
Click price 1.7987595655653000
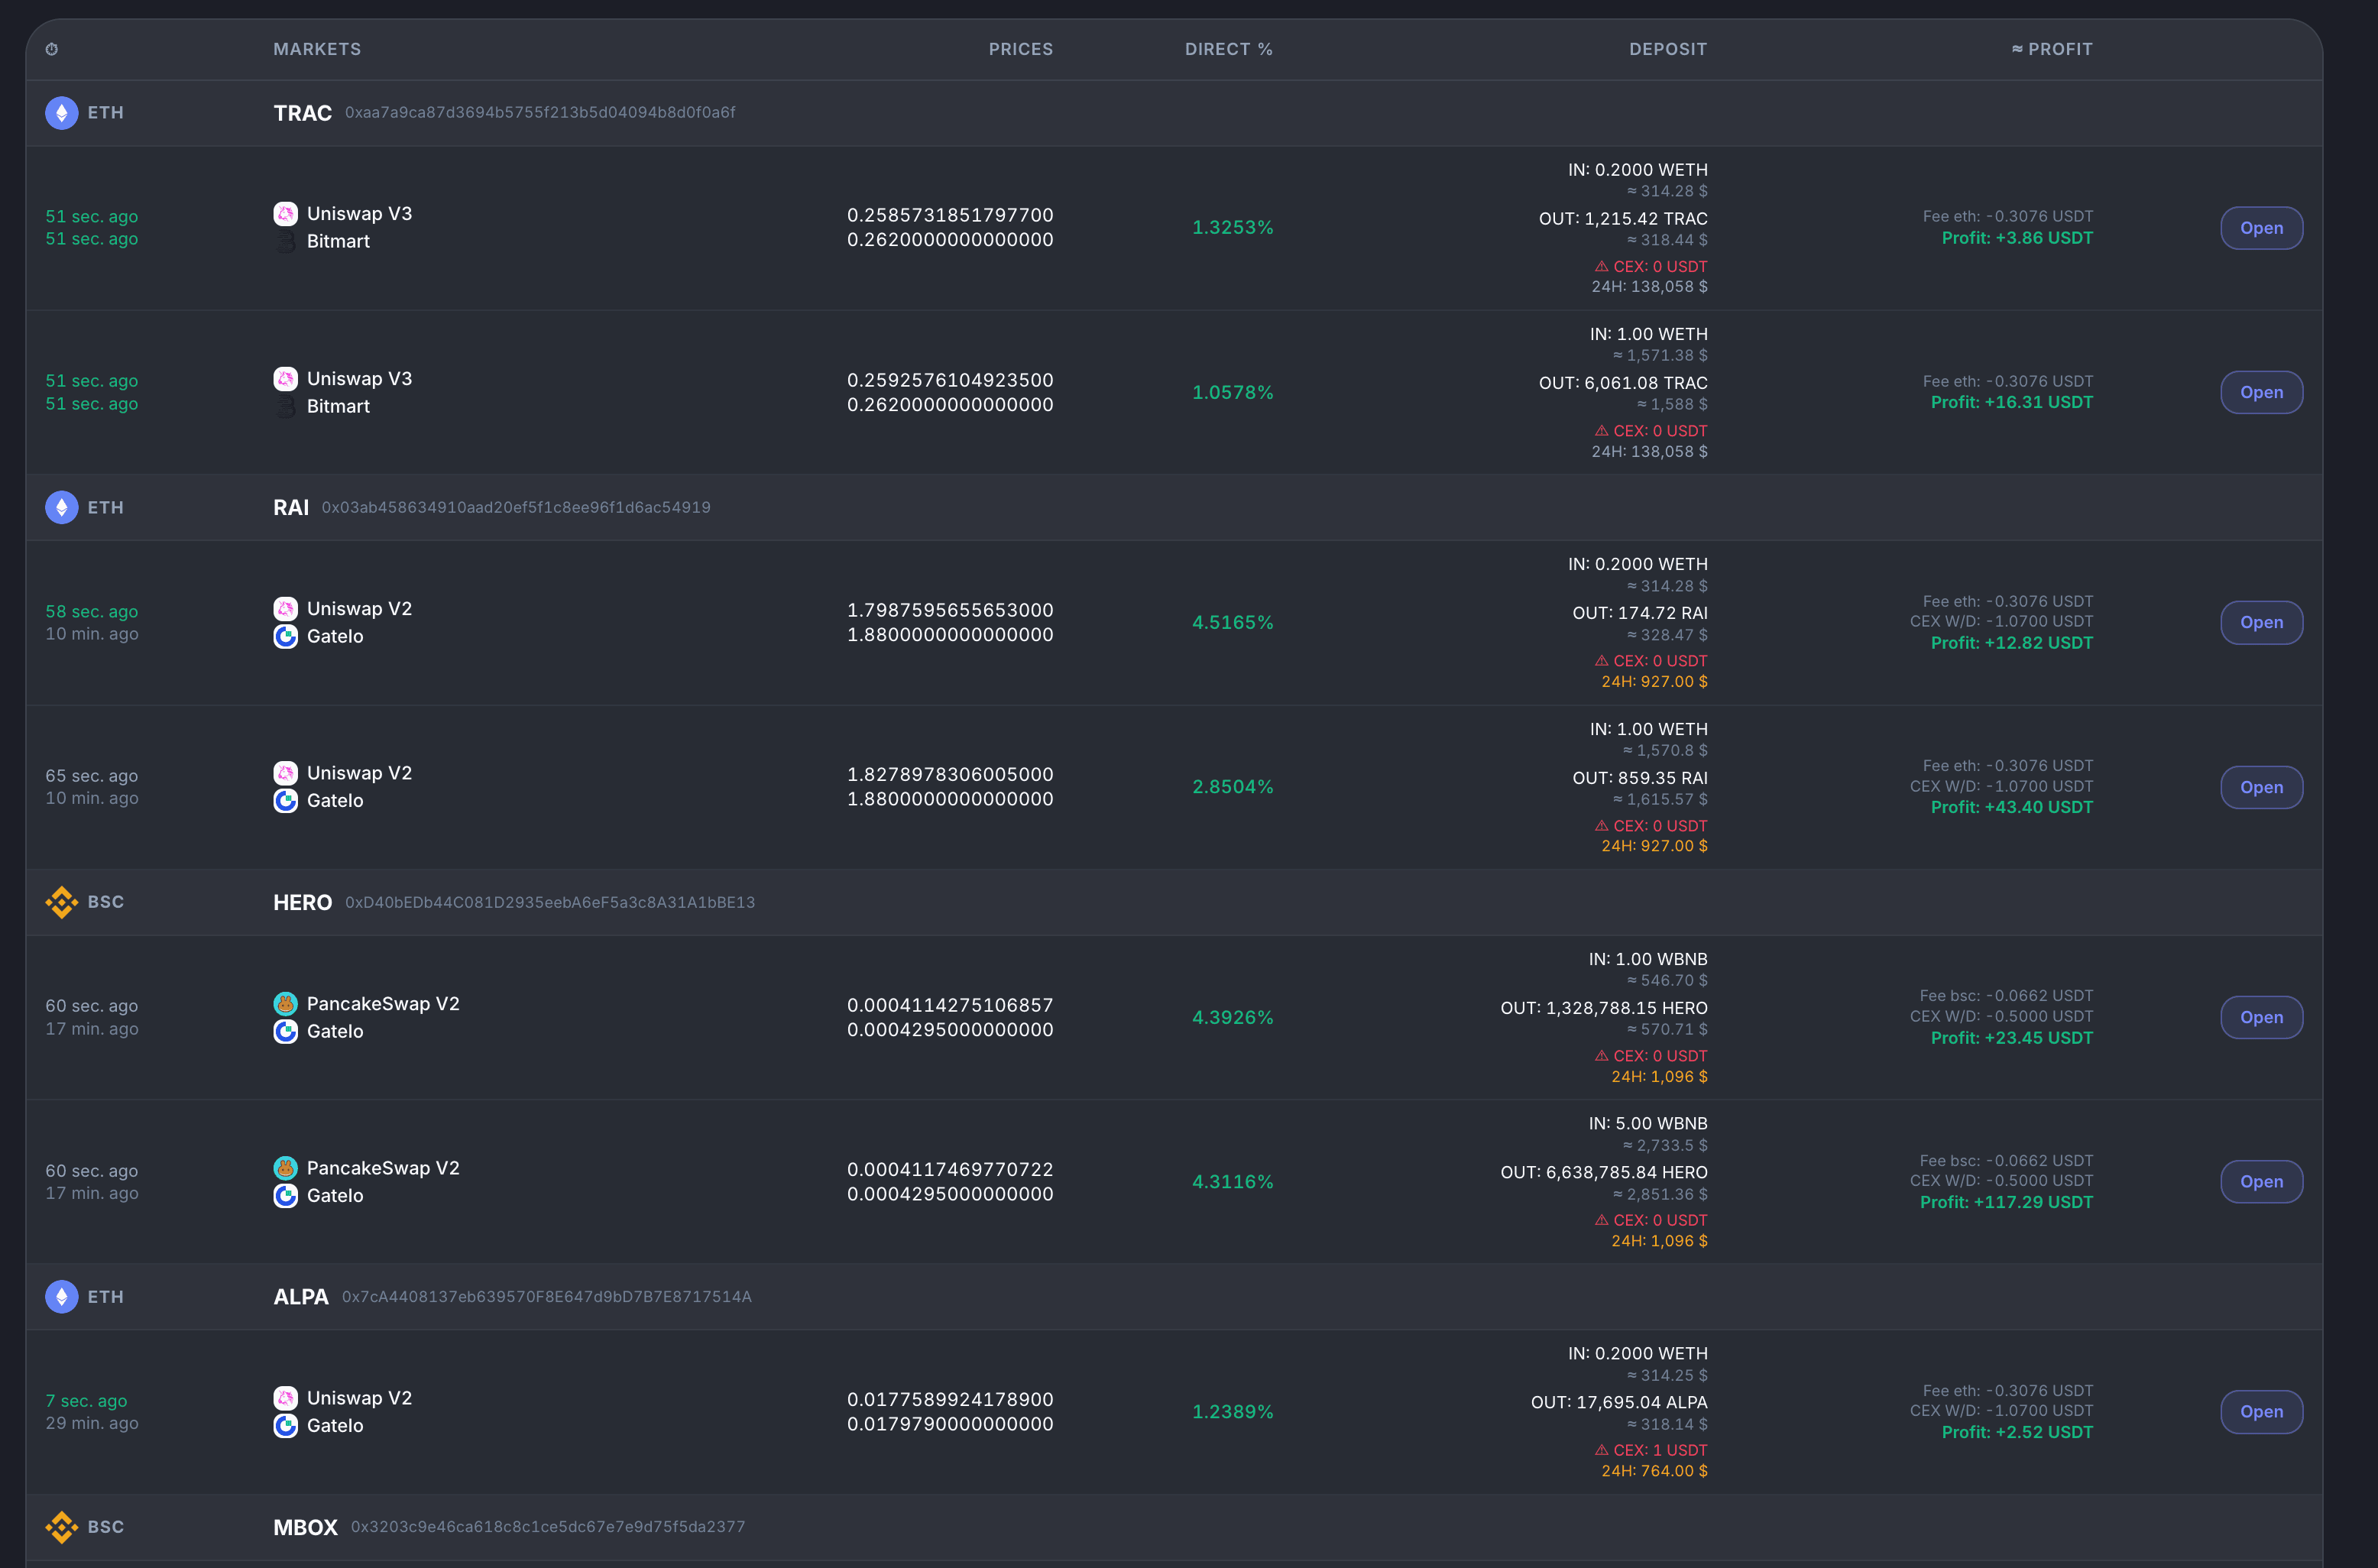[x=950, y=610]
